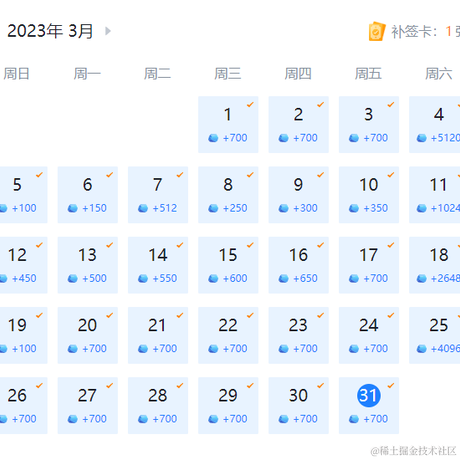Click the ore icon on day 7
Viewport: 460px width, 460px height.
(143, 208)
